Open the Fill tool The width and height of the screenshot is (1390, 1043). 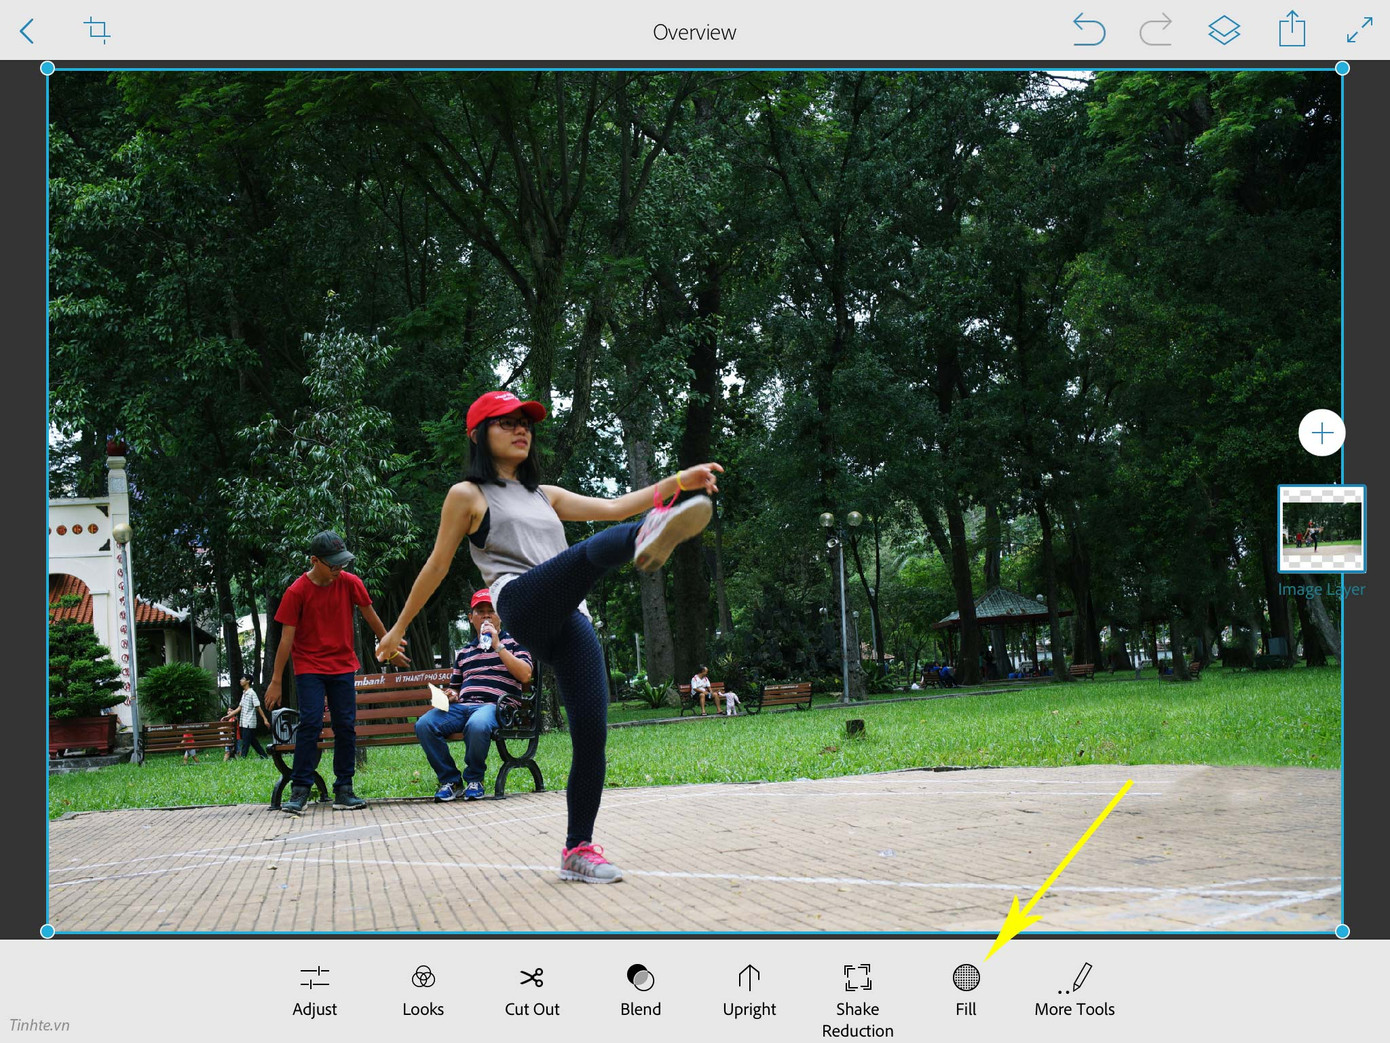(x=966, y=990)
